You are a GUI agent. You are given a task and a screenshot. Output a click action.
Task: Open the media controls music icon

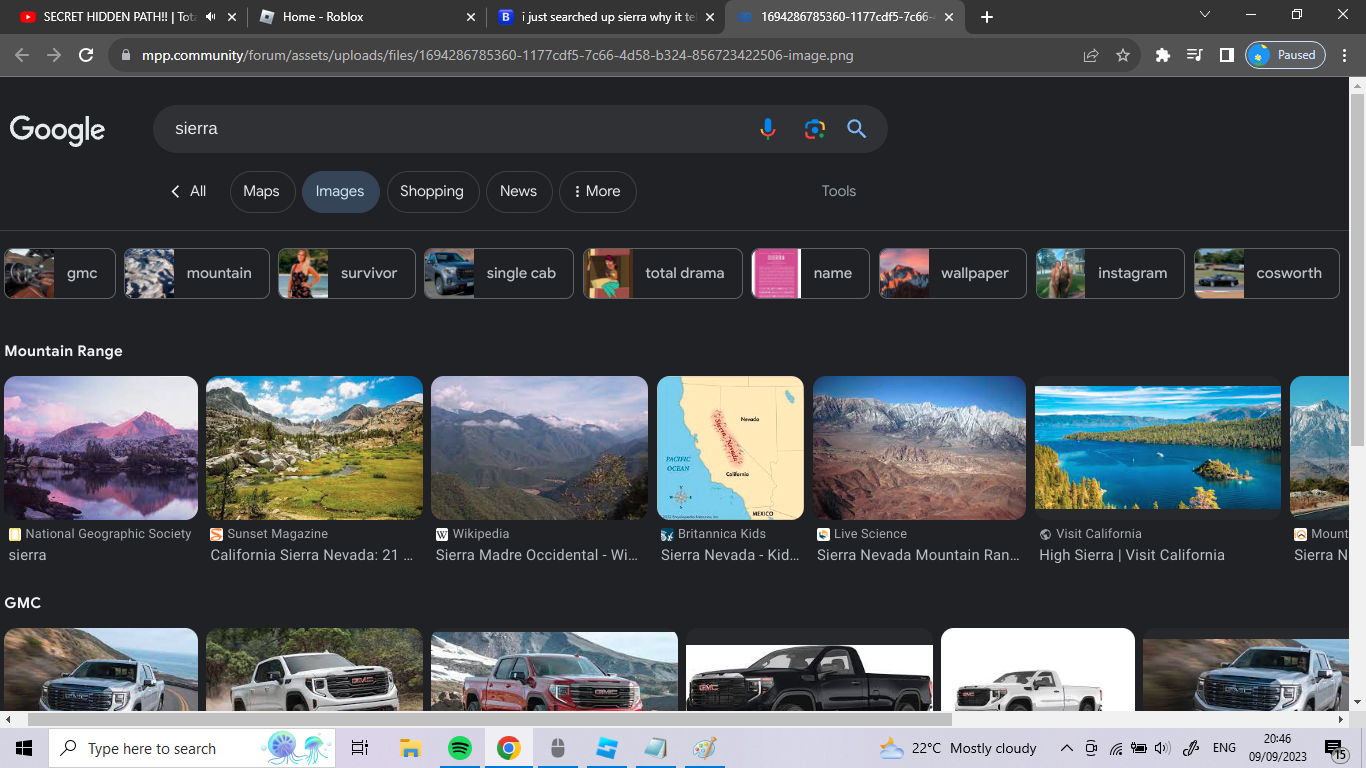click(x=1194, y=55)
